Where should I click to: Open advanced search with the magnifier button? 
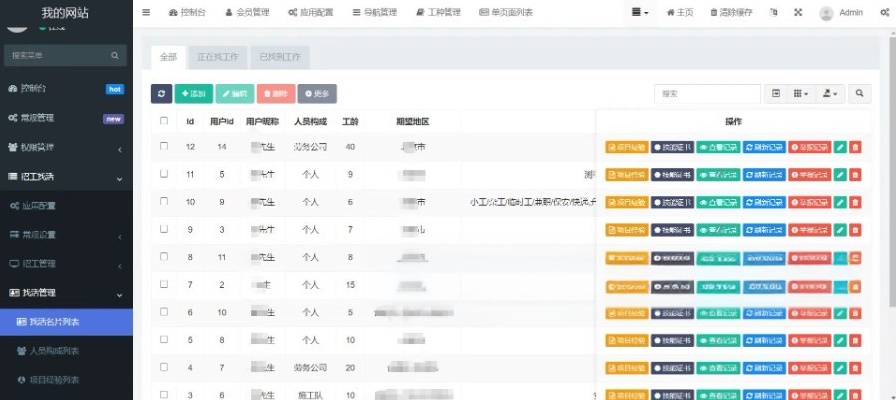click(860, 94)
